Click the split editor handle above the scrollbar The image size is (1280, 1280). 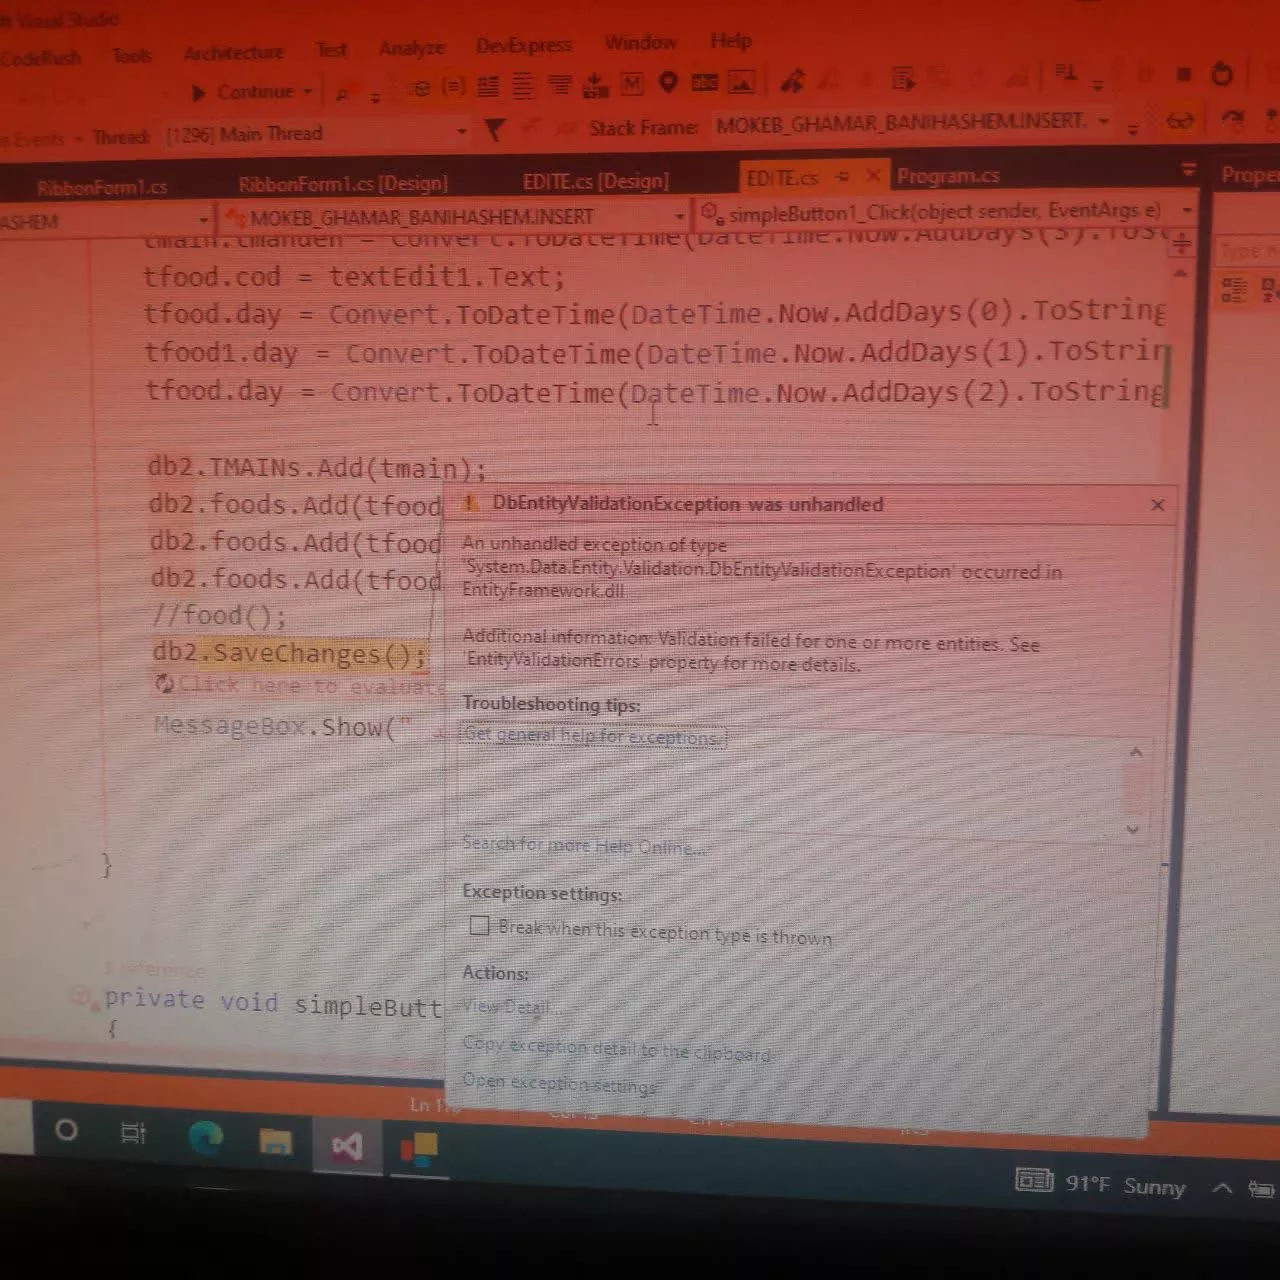tap(1181, 243)
